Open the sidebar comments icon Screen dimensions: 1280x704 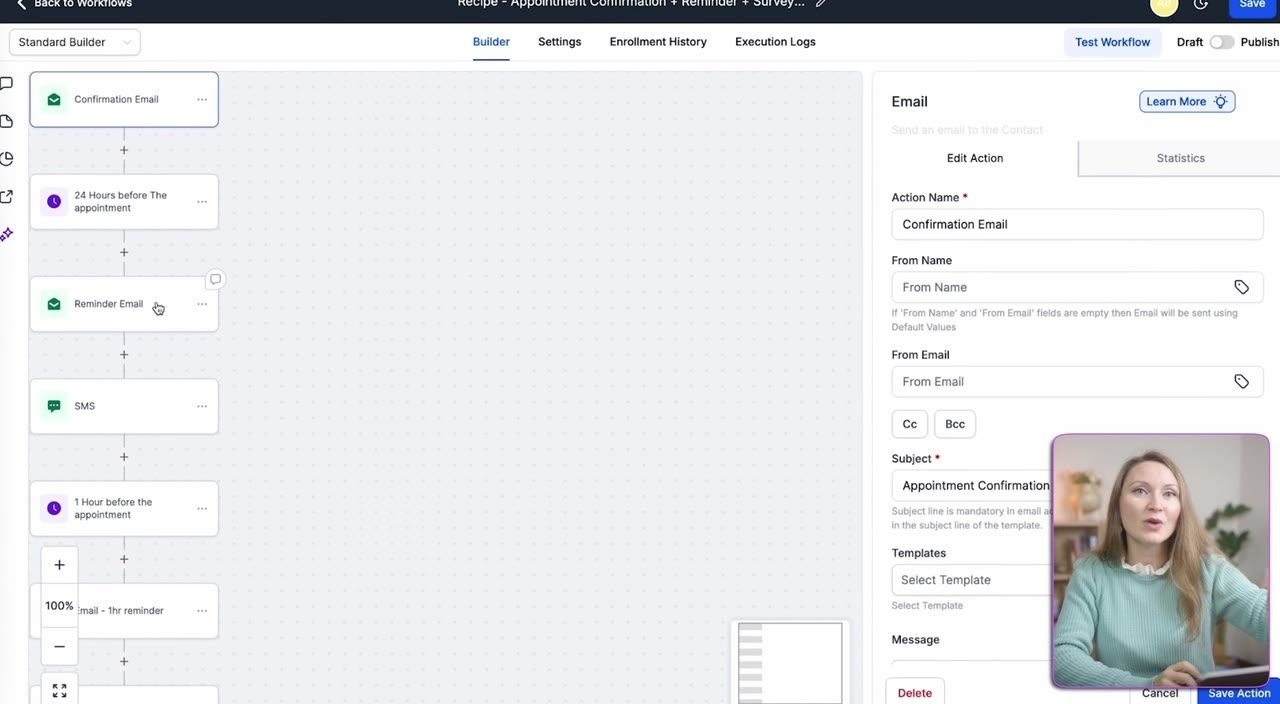point(6,84)
